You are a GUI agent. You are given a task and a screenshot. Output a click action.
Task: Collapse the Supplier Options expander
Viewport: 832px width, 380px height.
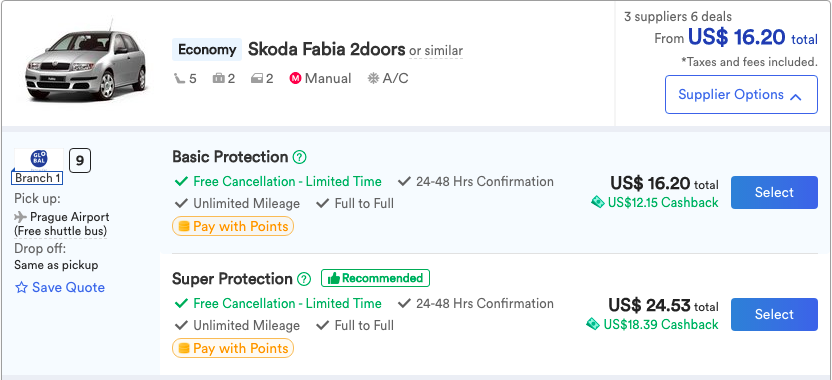point(741,94)
